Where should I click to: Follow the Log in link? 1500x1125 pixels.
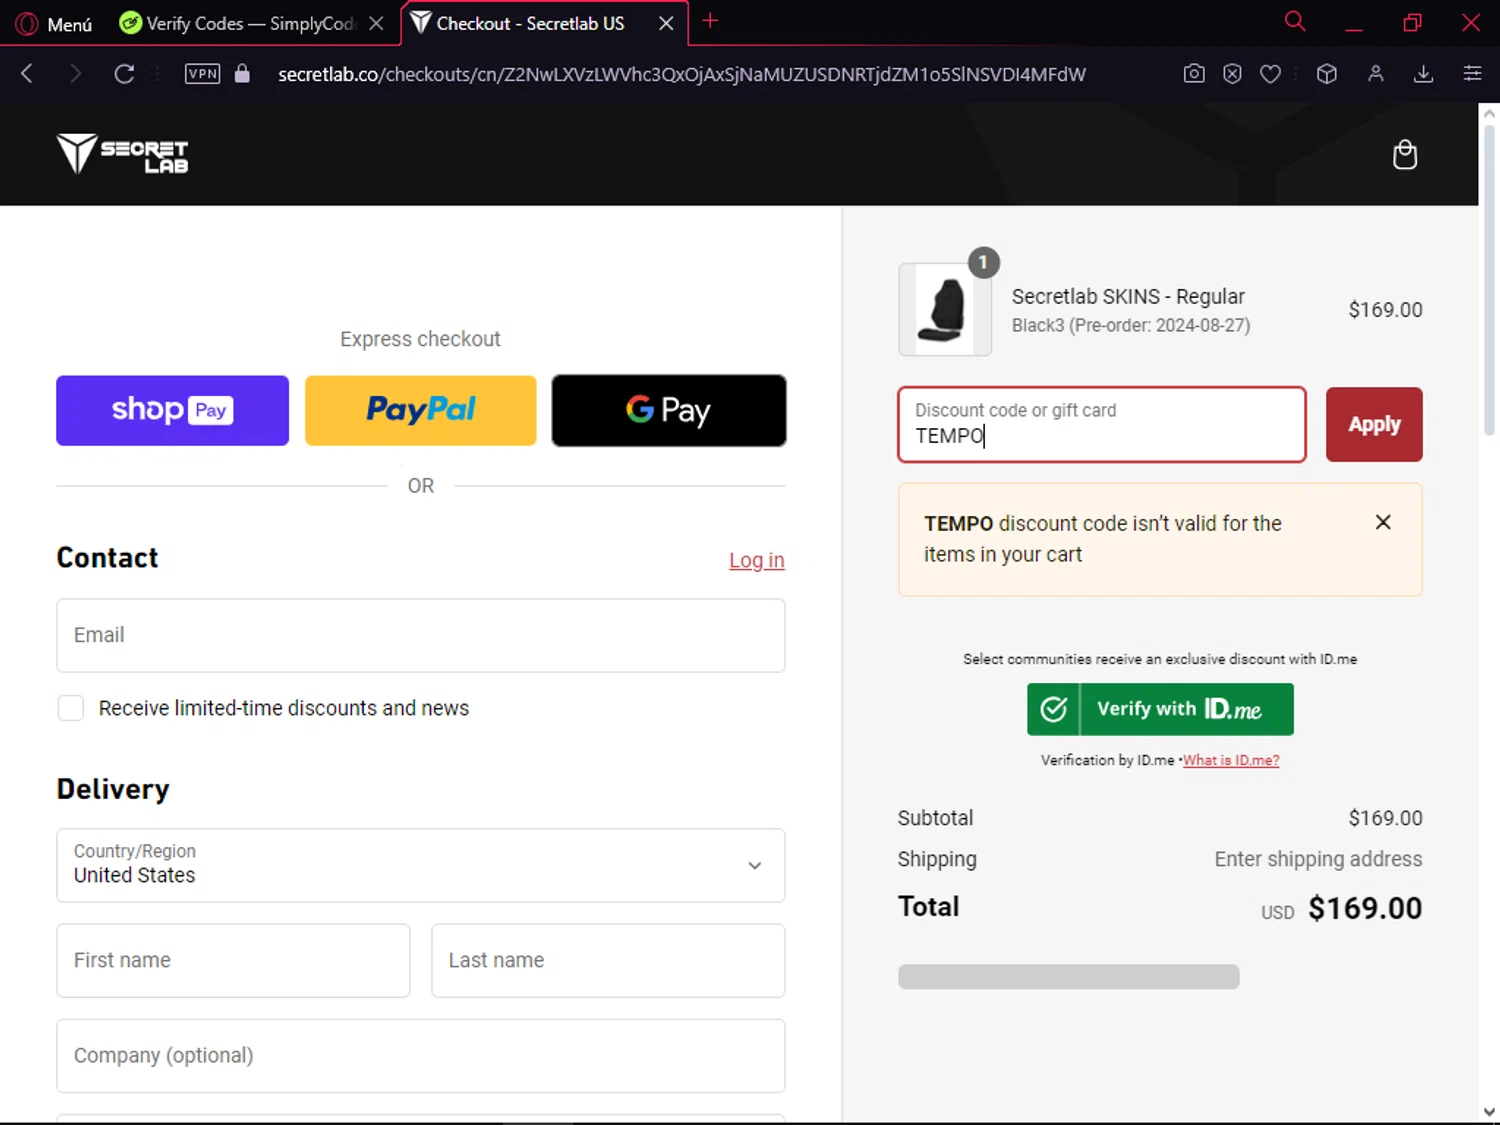tap(757, 560)
